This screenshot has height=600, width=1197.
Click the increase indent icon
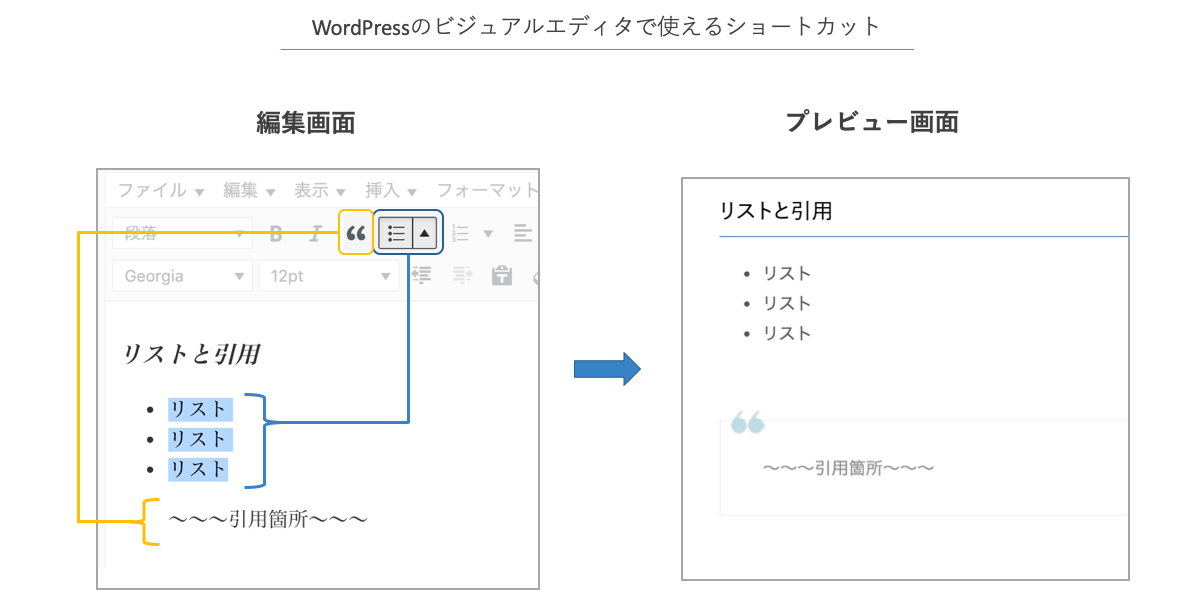(x=463, y=275)
